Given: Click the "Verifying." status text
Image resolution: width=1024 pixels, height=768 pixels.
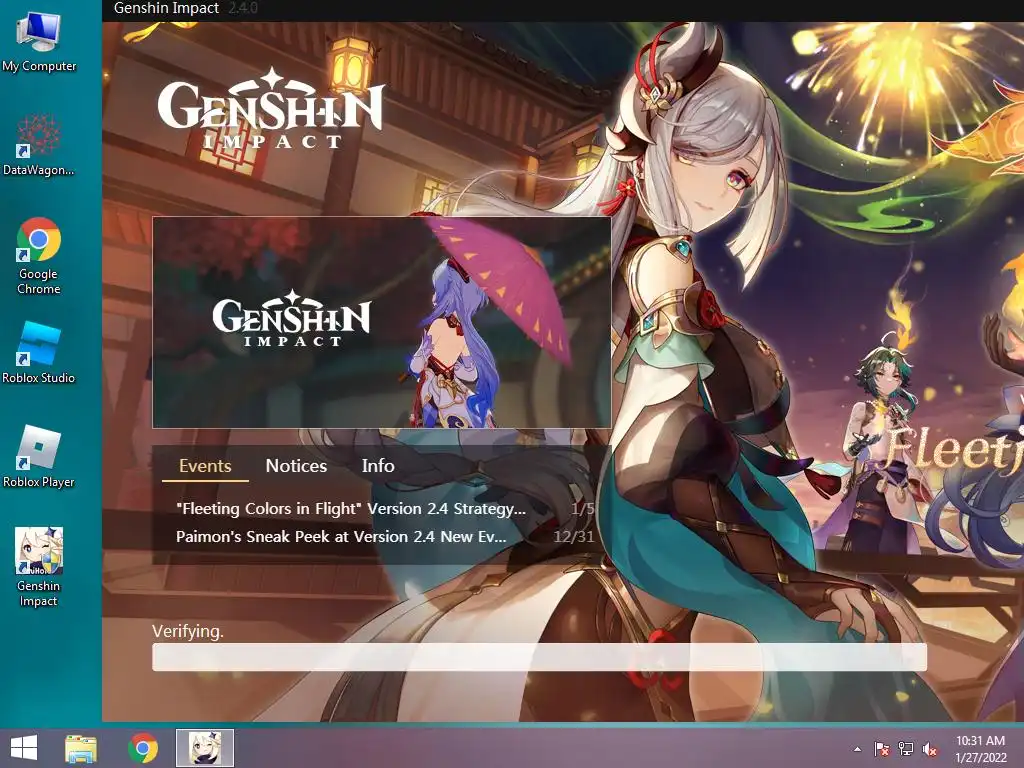Looking at the screenshot, I should 187,631.
